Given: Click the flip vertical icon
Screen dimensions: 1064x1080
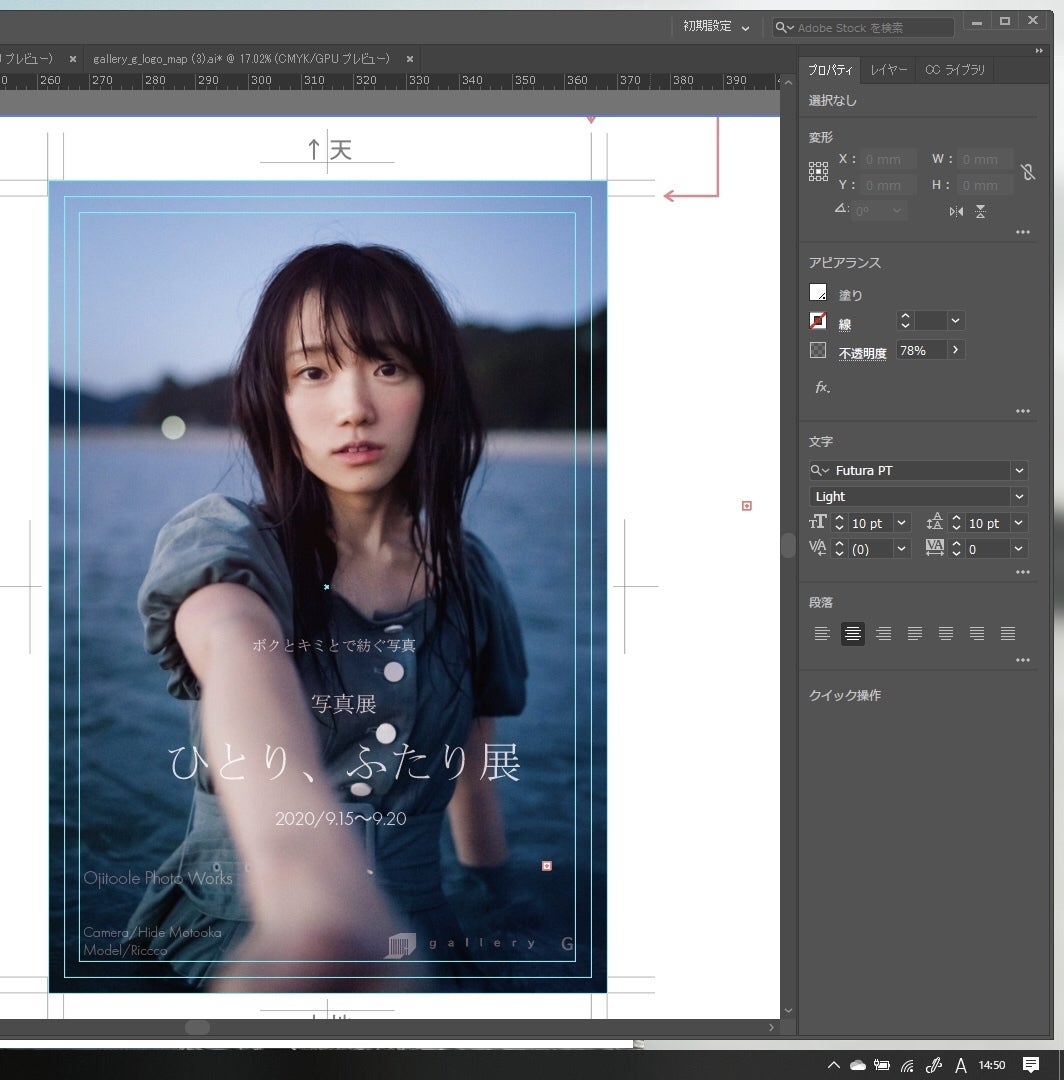Looking at the screenshot, I should point(980,211).
